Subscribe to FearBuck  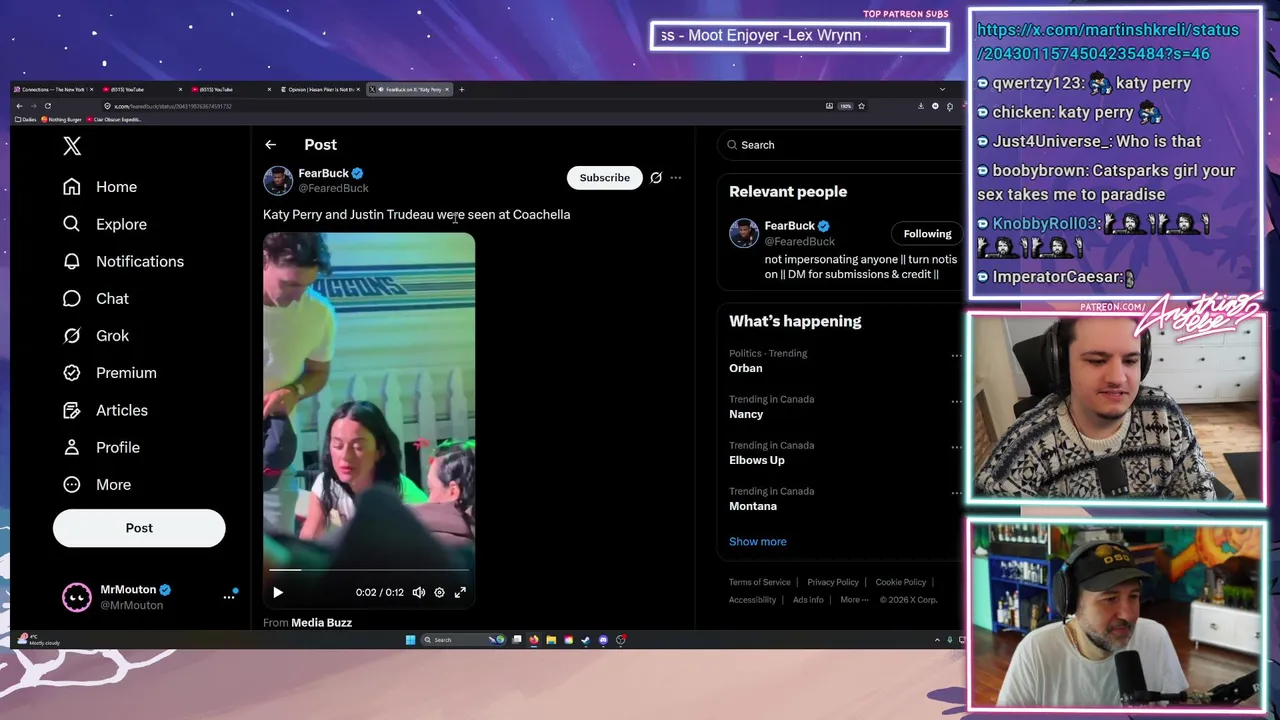[605, 177]
